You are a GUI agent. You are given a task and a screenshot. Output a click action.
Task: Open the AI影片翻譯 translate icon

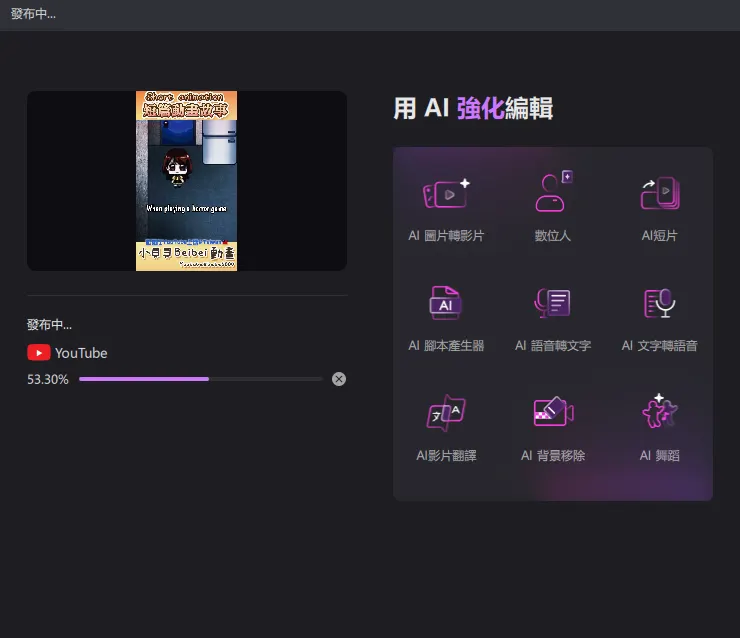point(446,413)
